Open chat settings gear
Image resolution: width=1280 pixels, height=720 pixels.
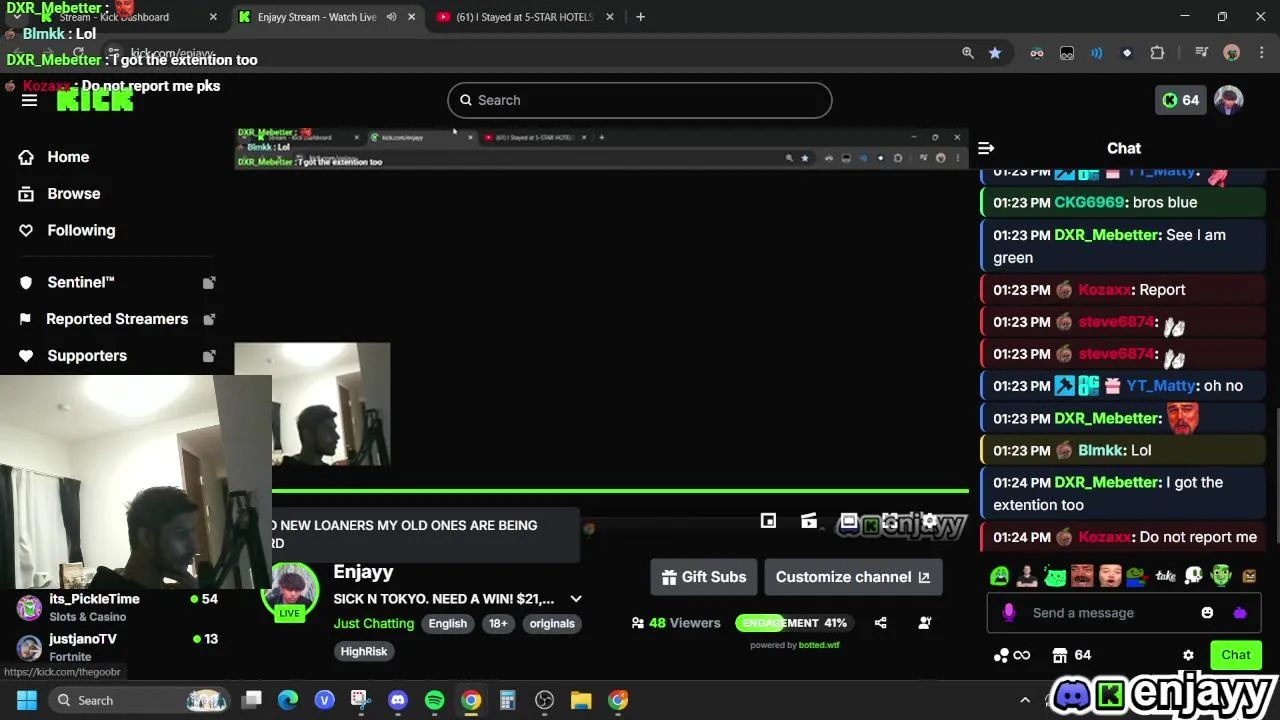click(1188, 656)
